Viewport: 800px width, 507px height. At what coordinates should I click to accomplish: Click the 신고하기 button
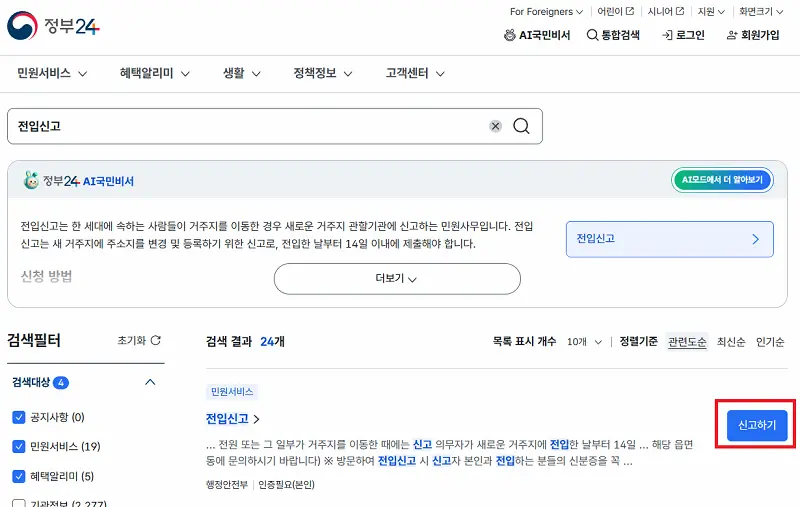[x=757, y=425]
